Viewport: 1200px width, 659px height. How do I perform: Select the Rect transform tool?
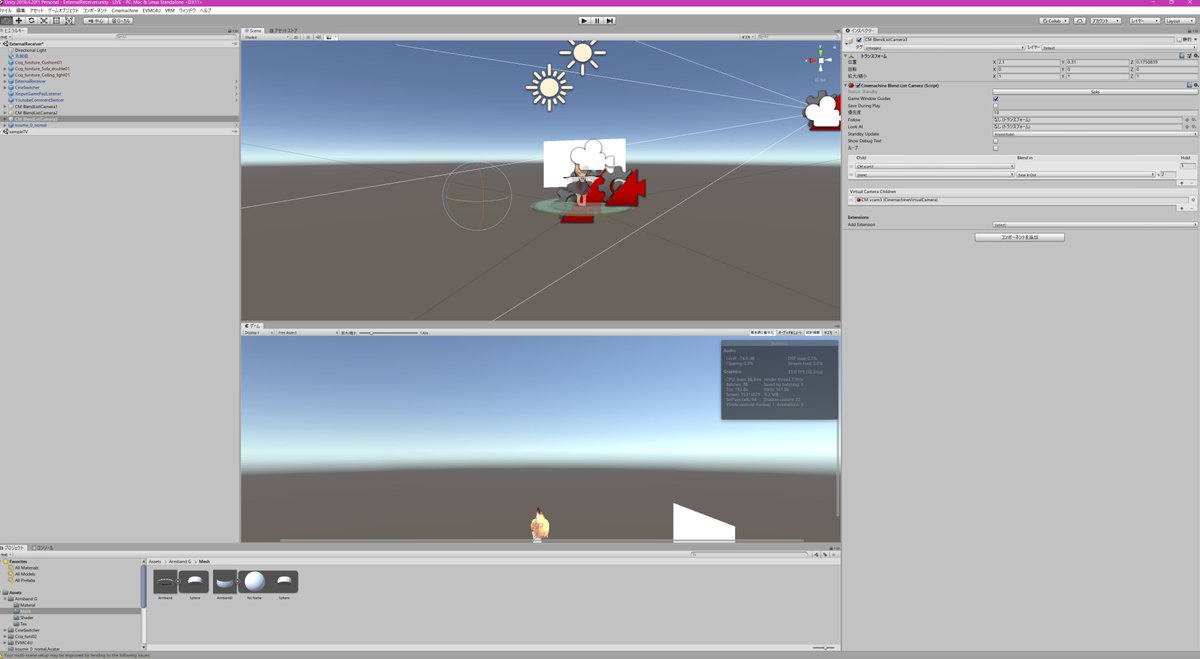point(57,20)
